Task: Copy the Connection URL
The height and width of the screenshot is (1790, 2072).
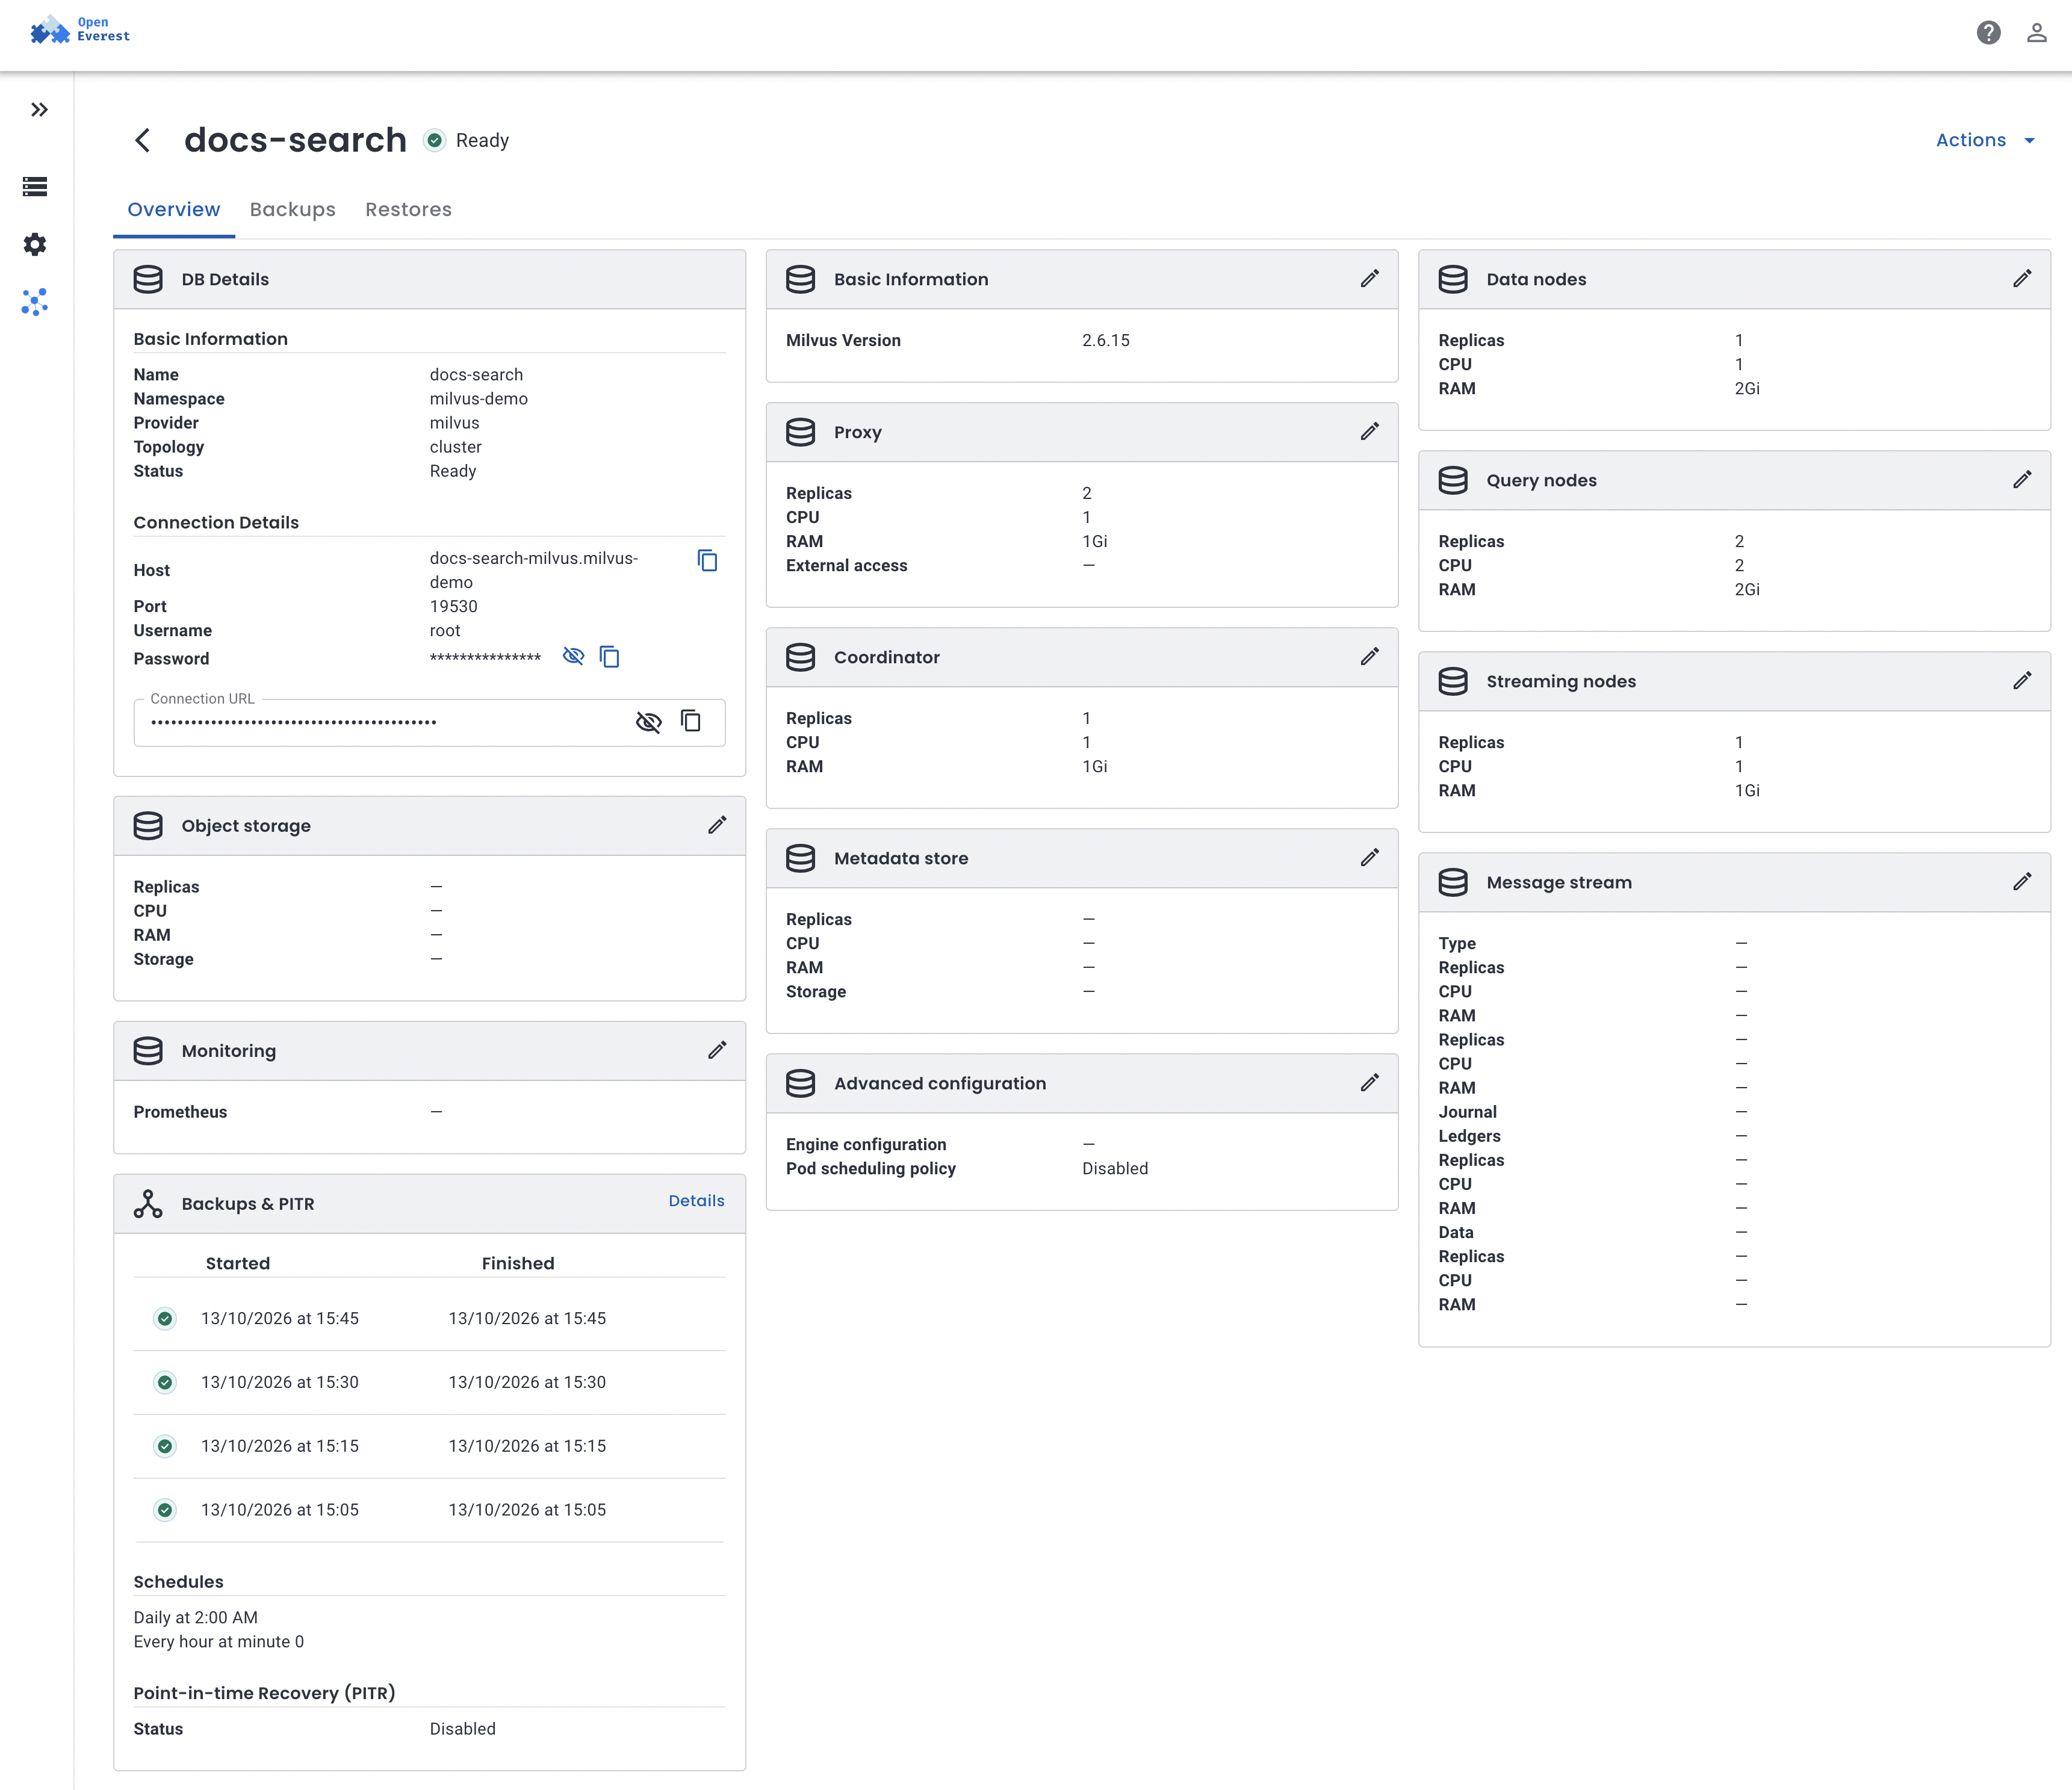Action: (691, 722)
